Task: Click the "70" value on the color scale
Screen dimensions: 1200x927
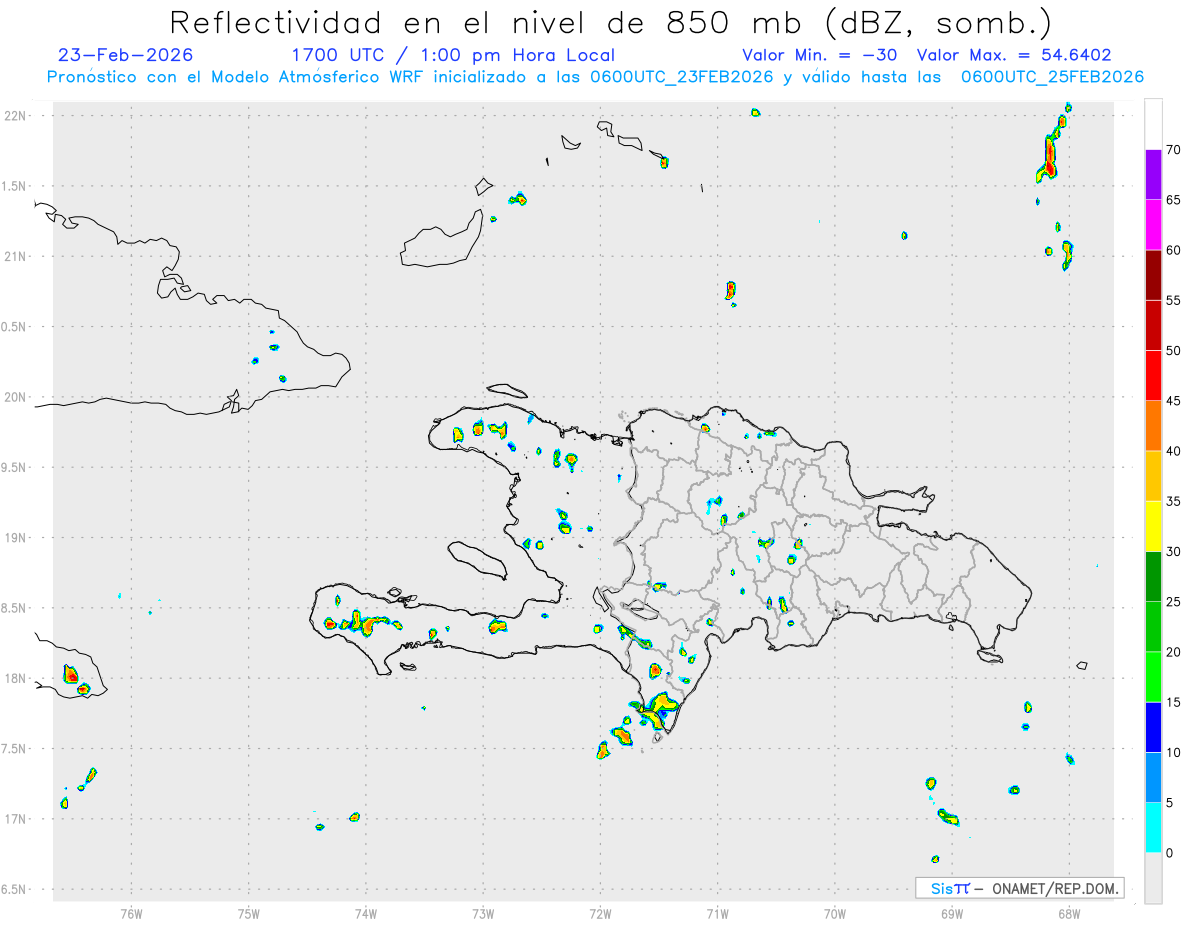Action: coord(1174,150)
